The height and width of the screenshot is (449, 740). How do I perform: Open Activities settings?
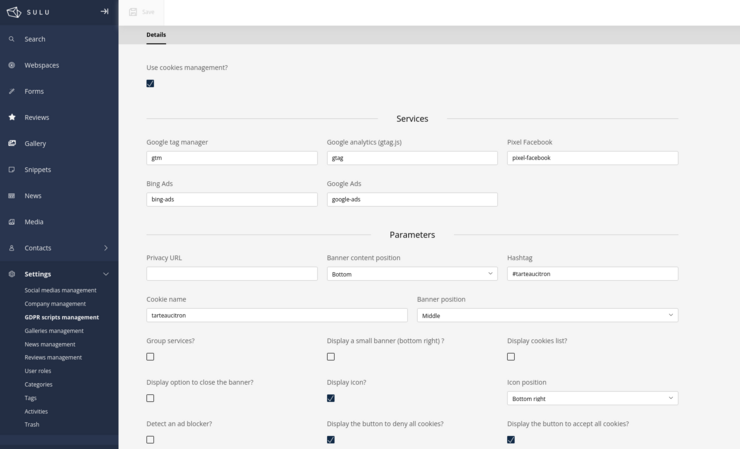click(x=36, y=412)
